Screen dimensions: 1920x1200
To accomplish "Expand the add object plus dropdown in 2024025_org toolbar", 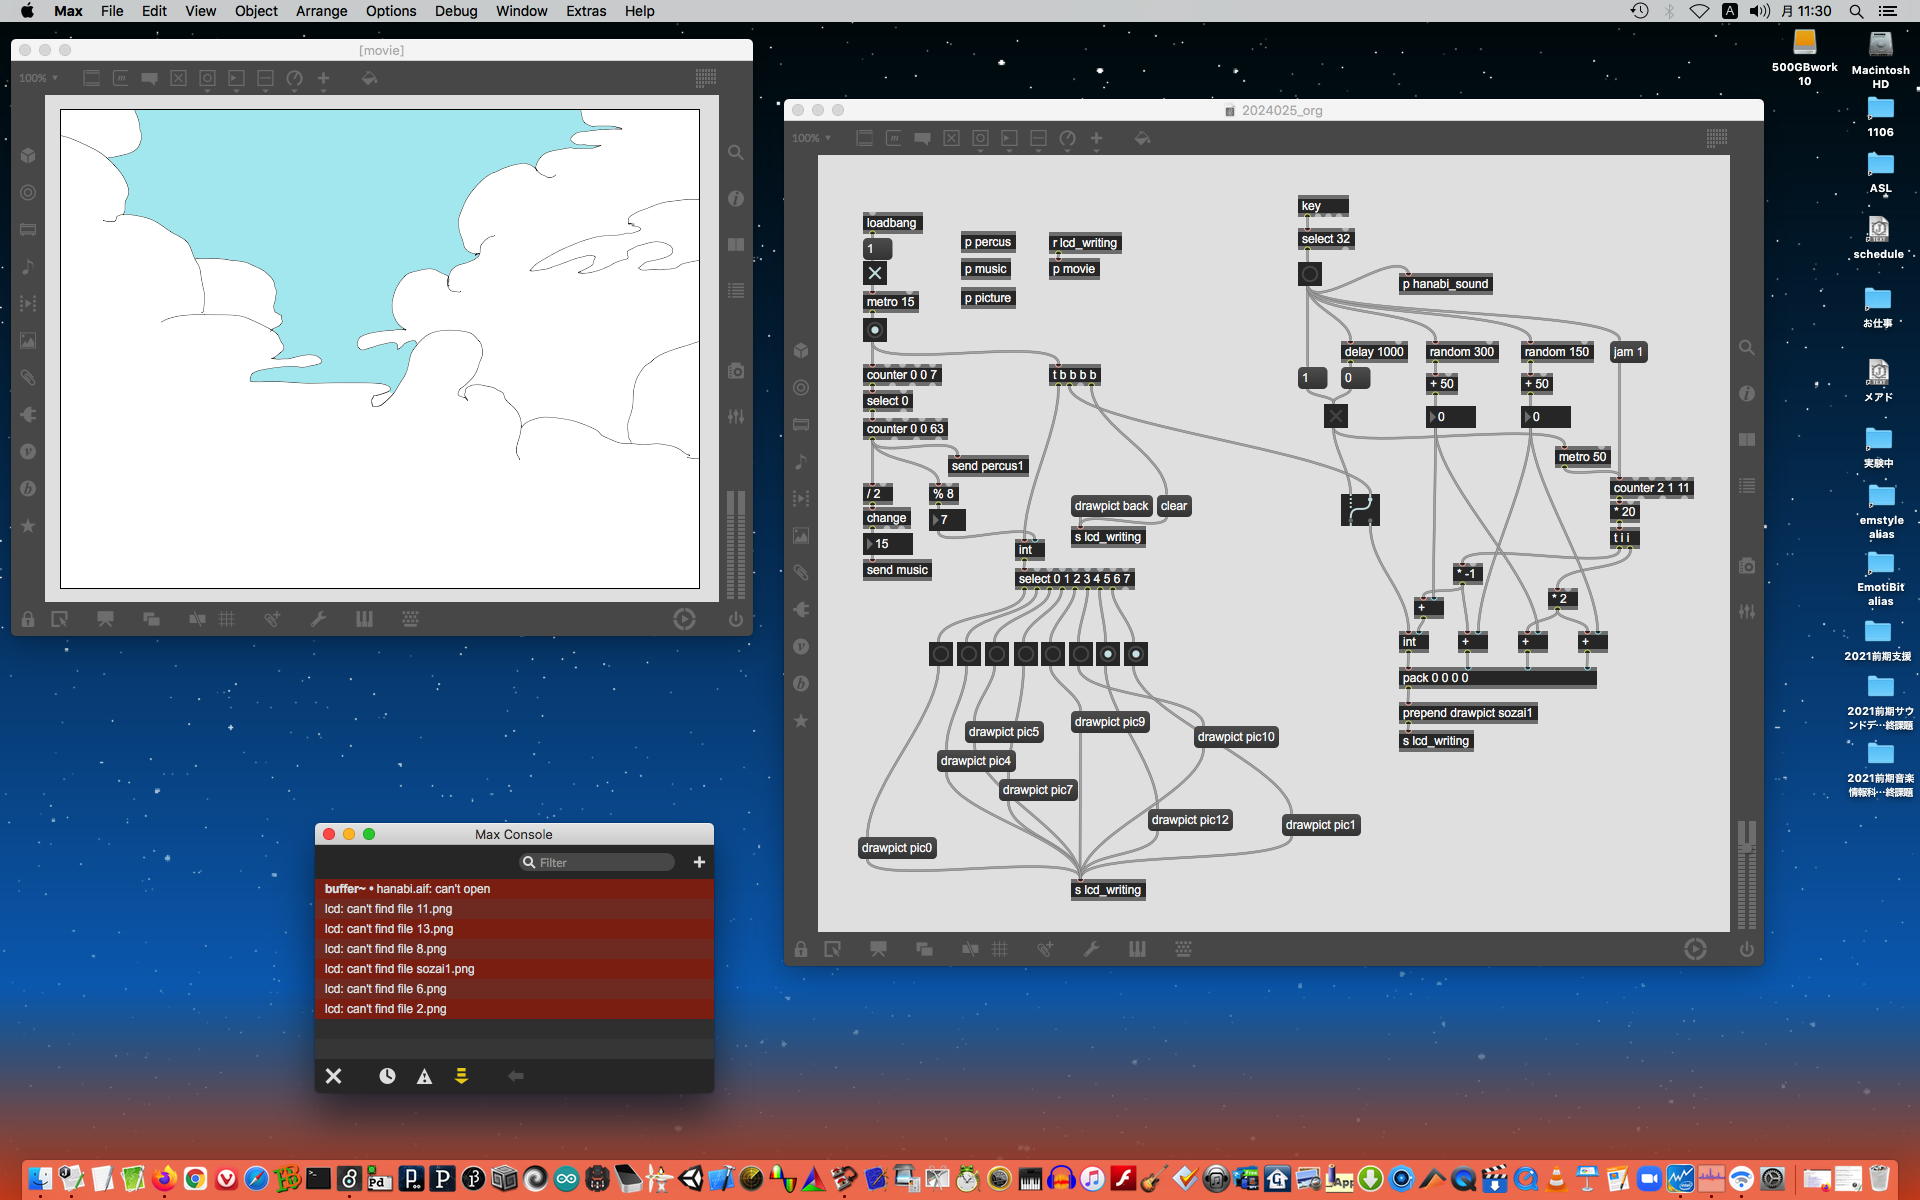I will [1096, 138].
